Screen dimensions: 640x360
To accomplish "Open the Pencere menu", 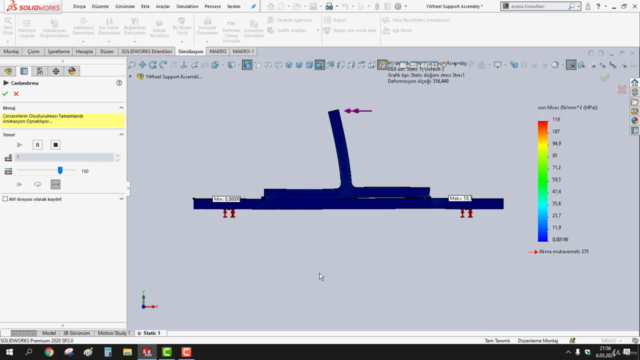I will point(213,7).
